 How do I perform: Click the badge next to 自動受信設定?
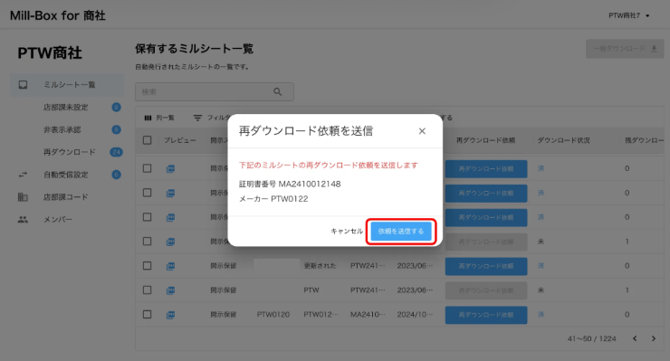point(116,174)
